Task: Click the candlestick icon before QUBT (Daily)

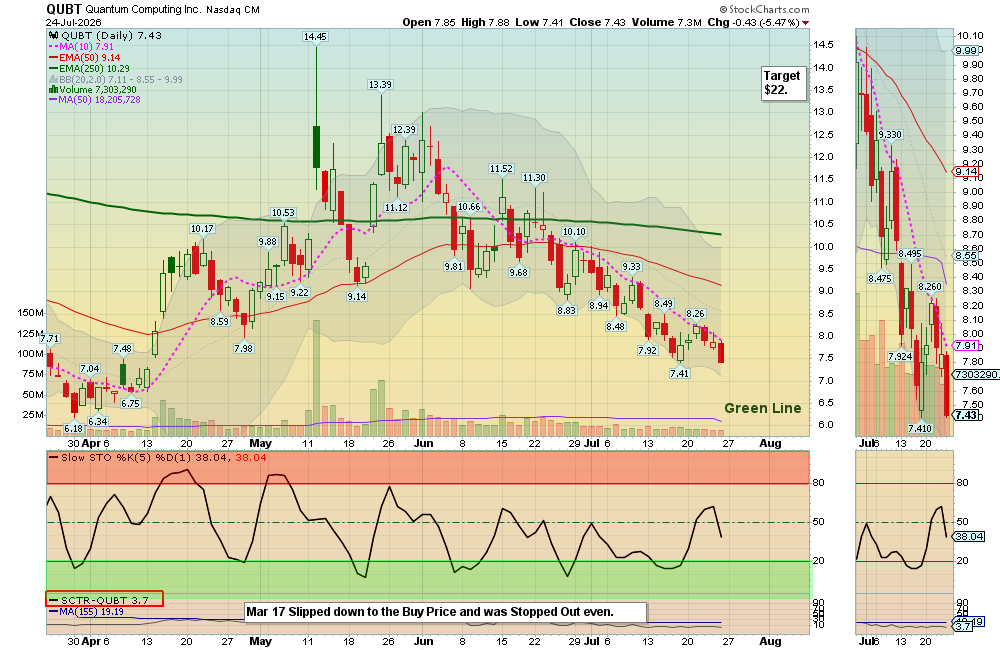Action: [54, 36]
